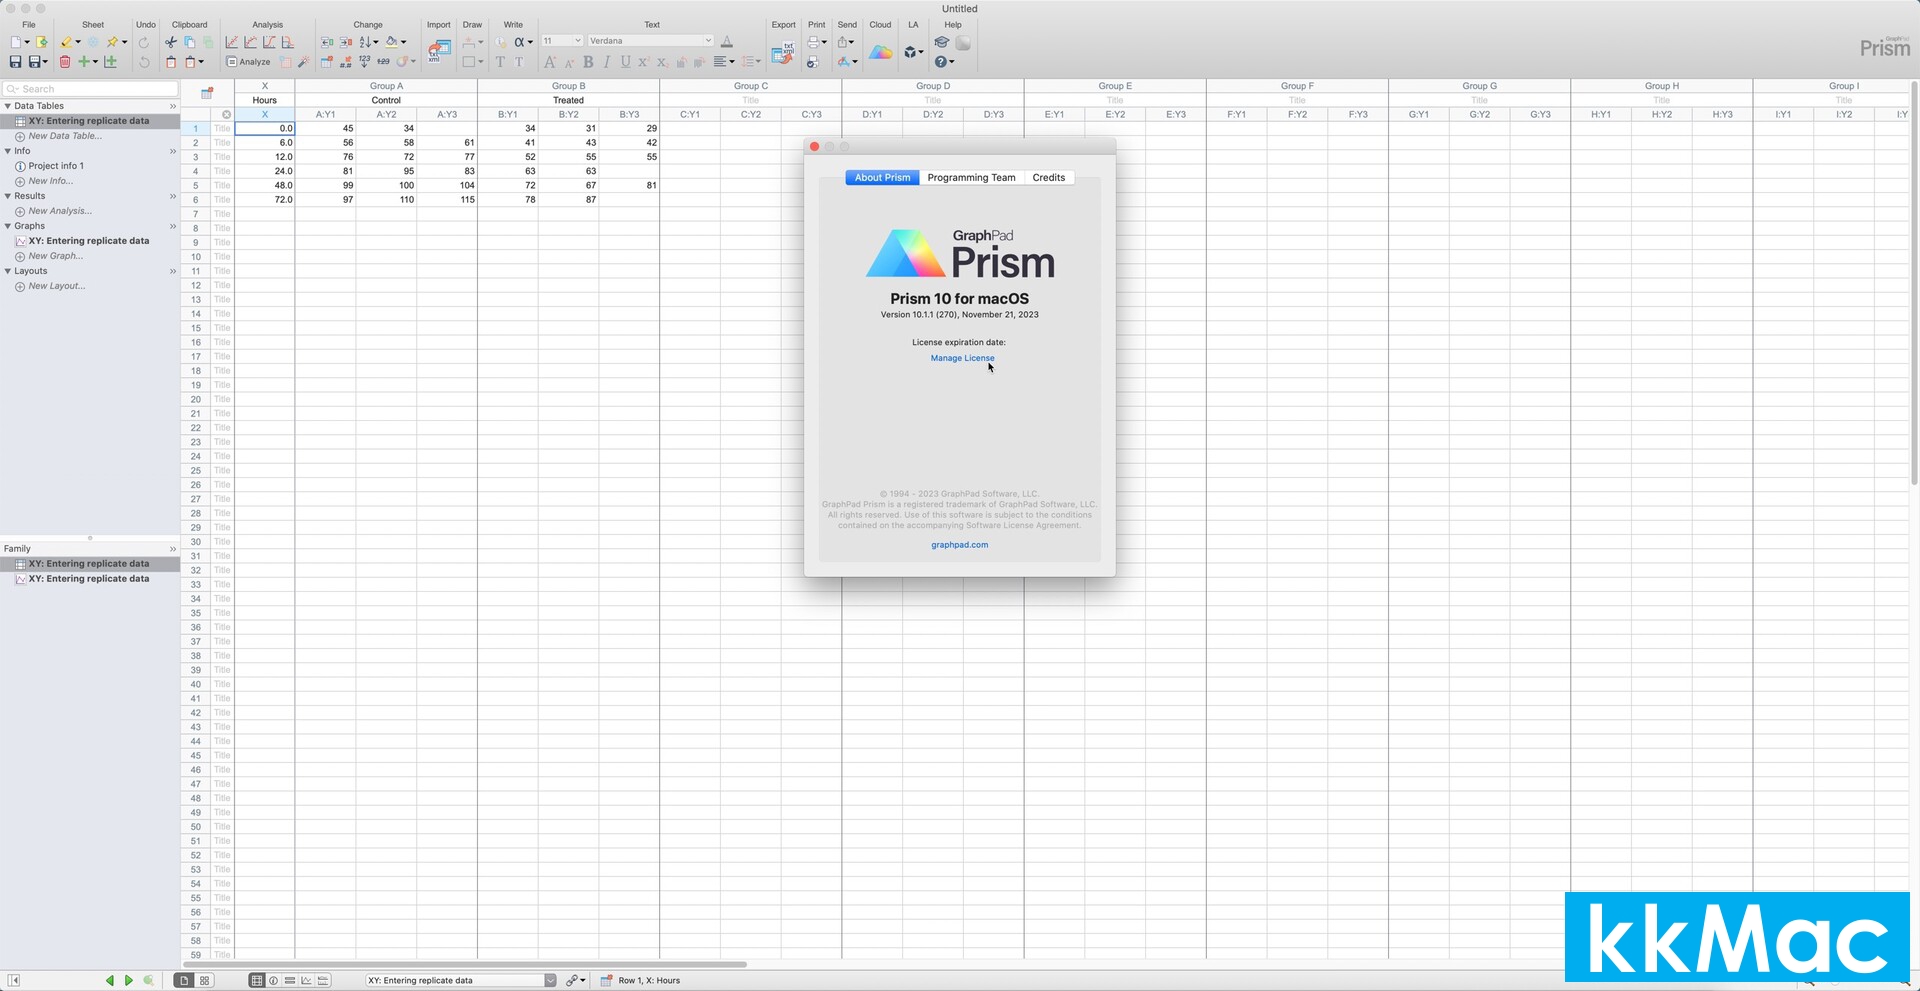Switch to single sheet view in the status bar
Viewport: 1920px width, 991px height.
point(184,981)
